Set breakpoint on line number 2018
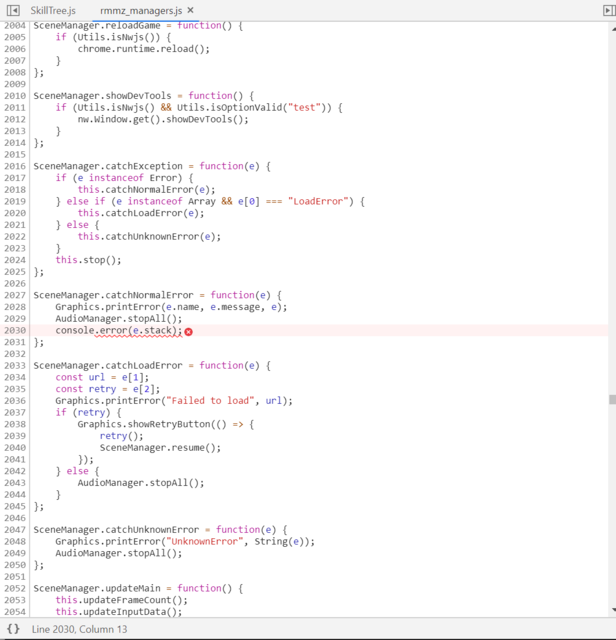Viewport: 616px width, 640px height. pyautogui.click(x=15, y=189)
